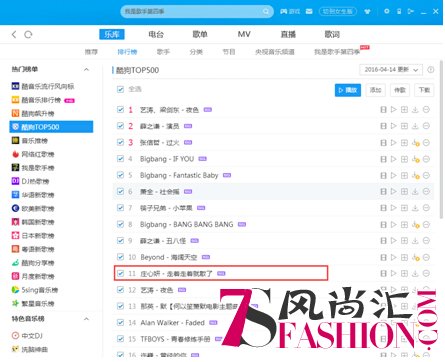Toggle the select-all 全选 checkbox
This screenshot has width=445, height=362.
[x=120, y=89]
